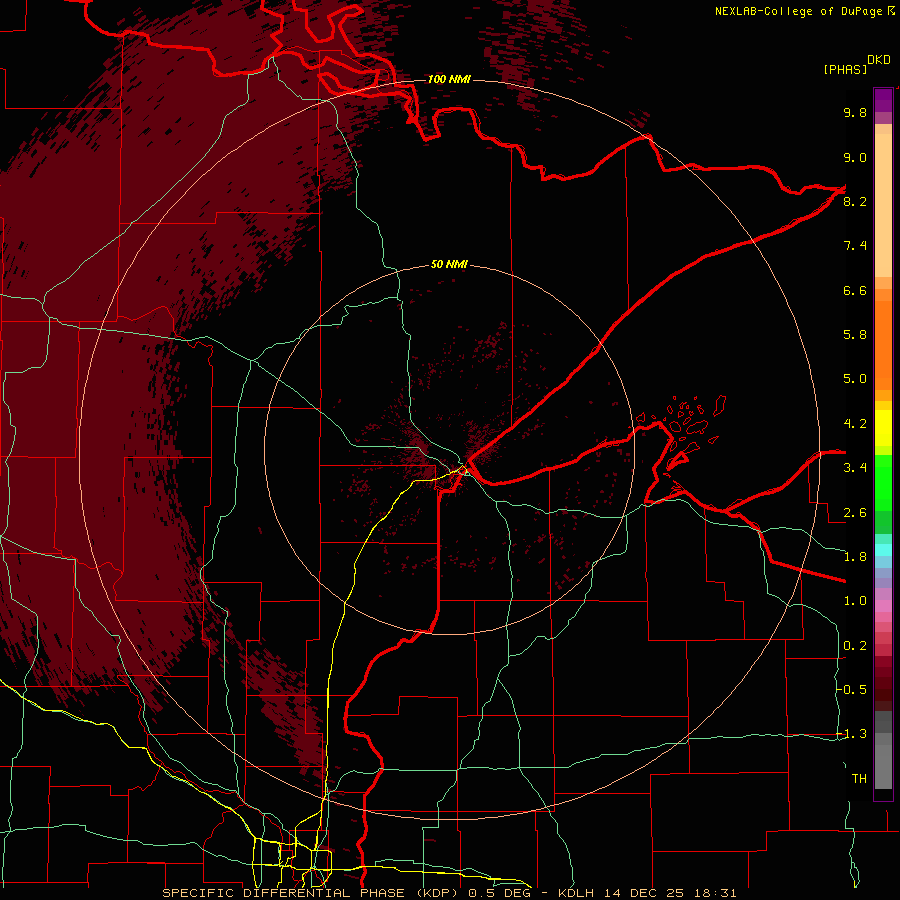Viewport: 900px width, 900px height.
Task: Click the 5.0 value on color scale
Action: tap(855, 379)
